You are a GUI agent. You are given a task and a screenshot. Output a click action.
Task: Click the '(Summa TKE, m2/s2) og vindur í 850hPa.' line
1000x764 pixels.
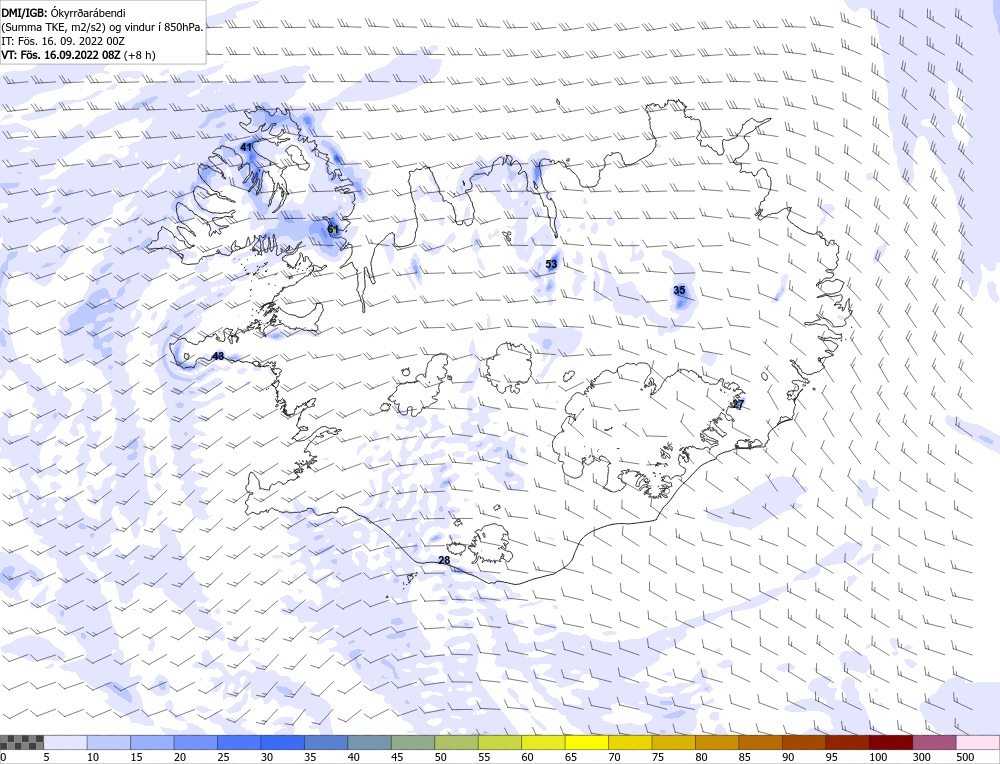[102, 27]
